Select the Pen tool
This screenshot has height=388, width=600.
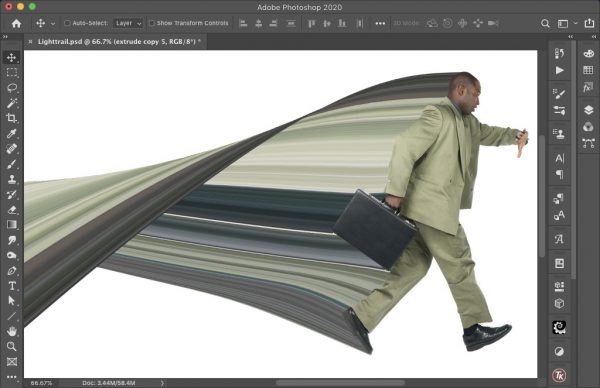(11, 271)
